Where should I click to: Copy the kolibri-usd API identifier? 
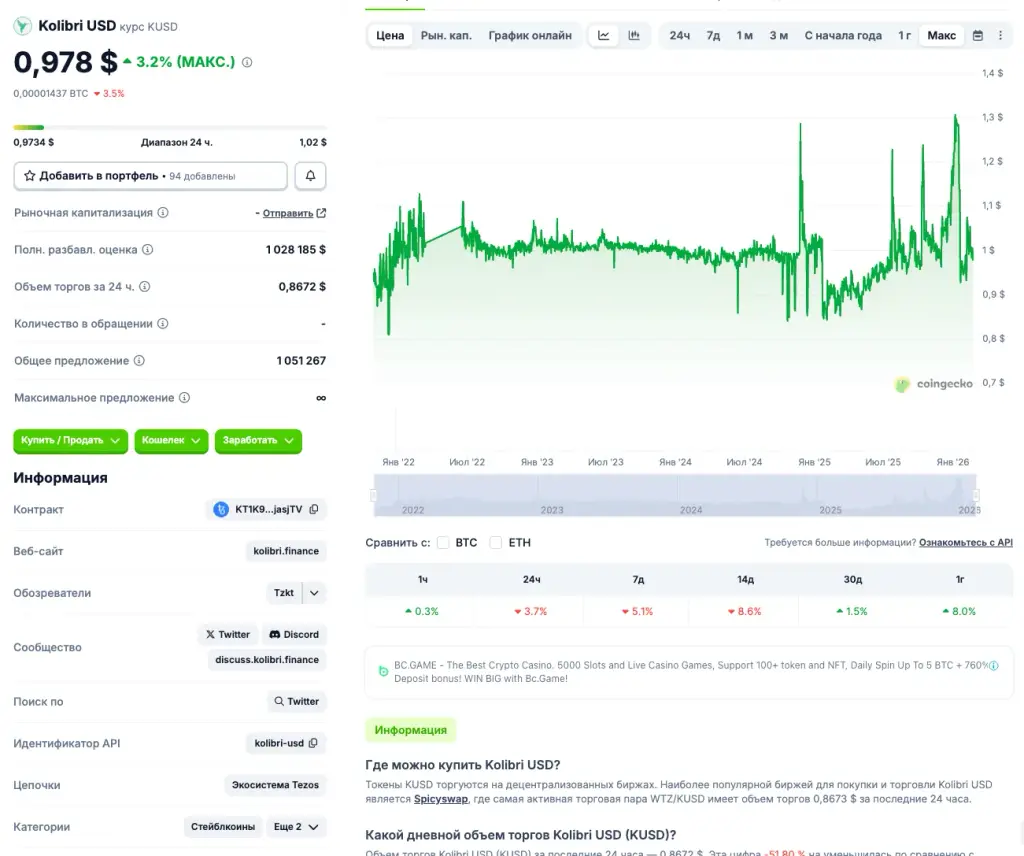coord(313,743)
